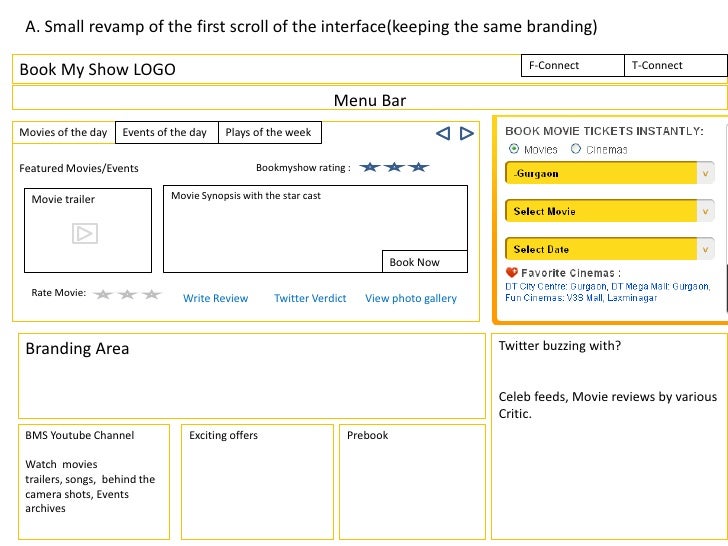Viewport: 728px width, 546px height.
Task: Click the Featured Movies/Events label
Action: coord(79,168)
